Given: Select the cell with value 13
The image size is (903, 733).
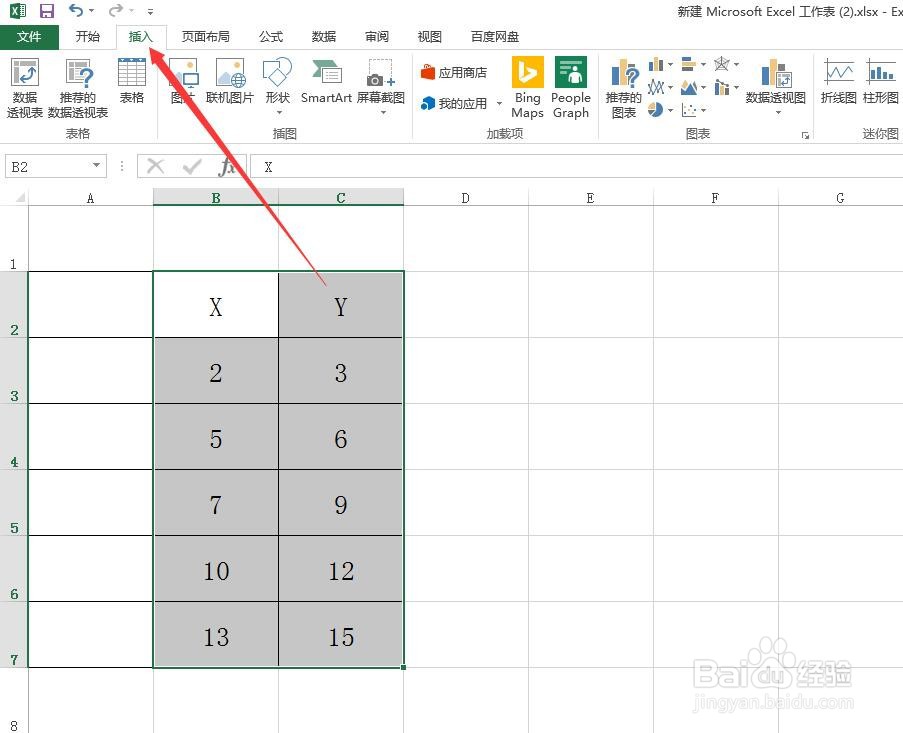Looking at the screenshot, I should (x=216, y=635).
